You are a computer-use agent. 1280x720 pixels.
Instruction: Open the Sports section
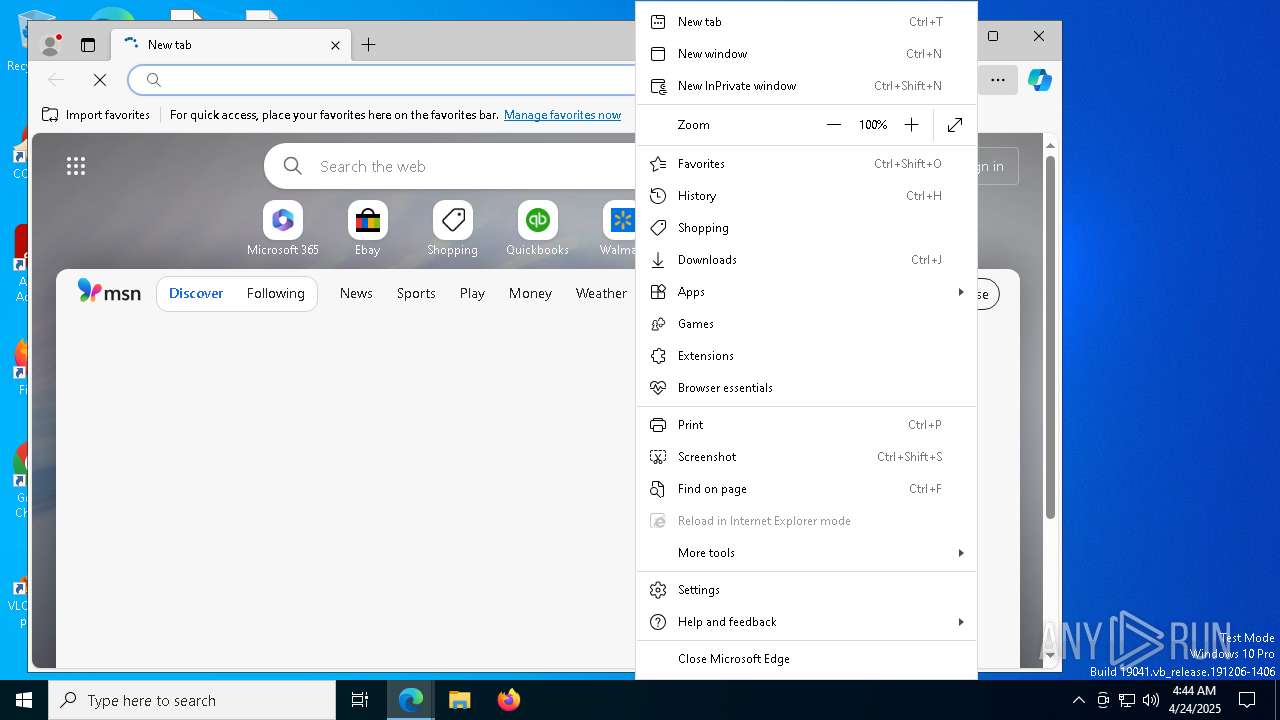point(416,293)
